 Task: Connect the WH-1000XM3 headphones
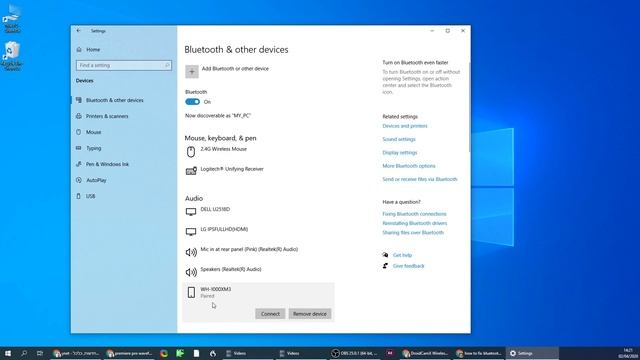pyautogui.click(x=270, y=314)
